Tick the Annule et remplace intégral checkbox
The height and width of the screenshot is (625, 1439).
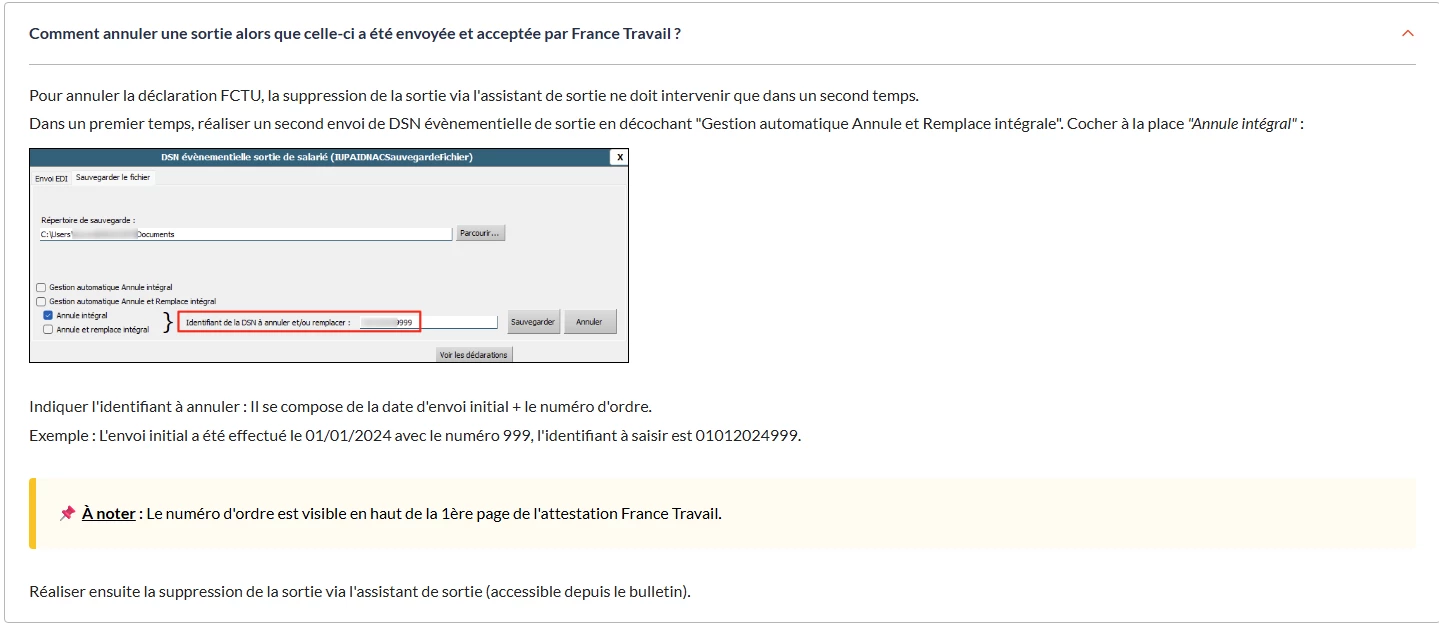(48, 329)
